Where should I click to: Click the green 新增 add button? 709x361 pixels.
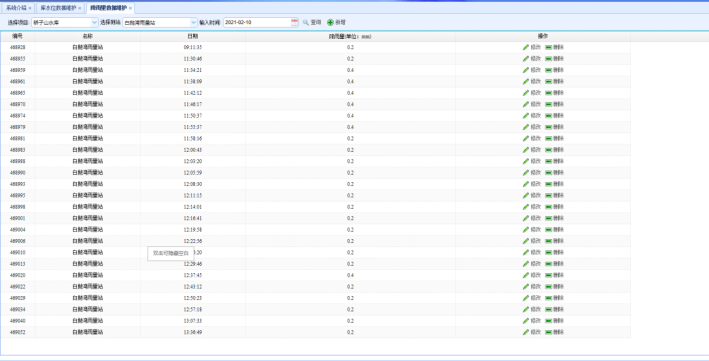tap(336, 22)
